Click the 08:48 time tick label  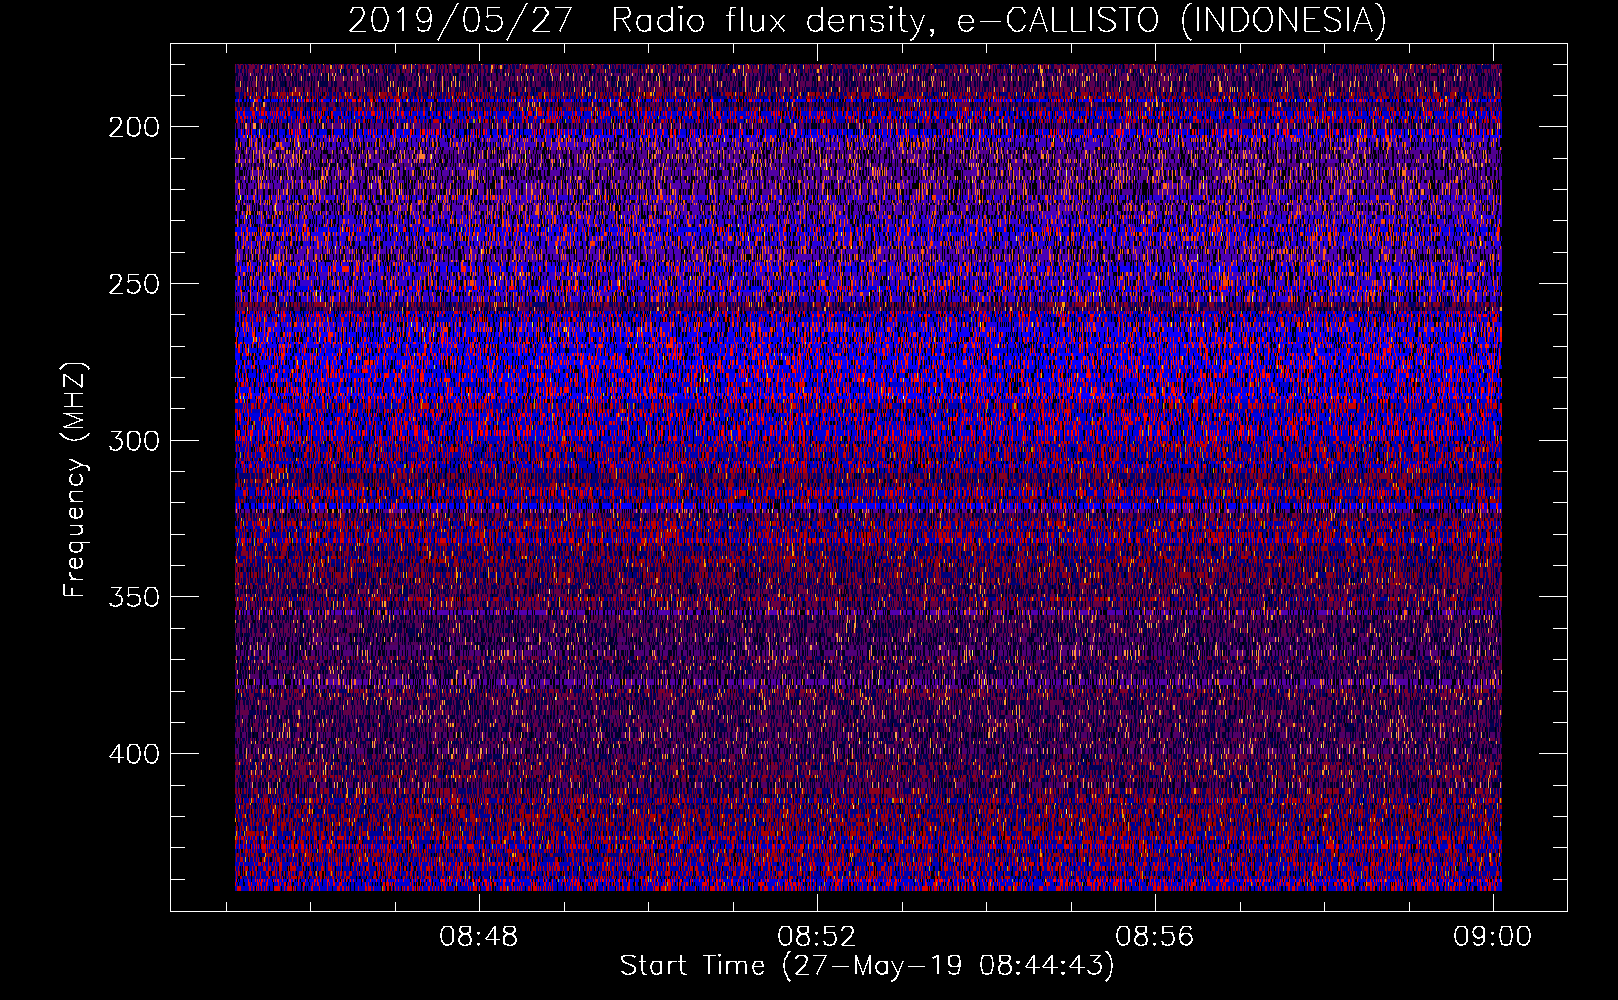click(479, 937)
